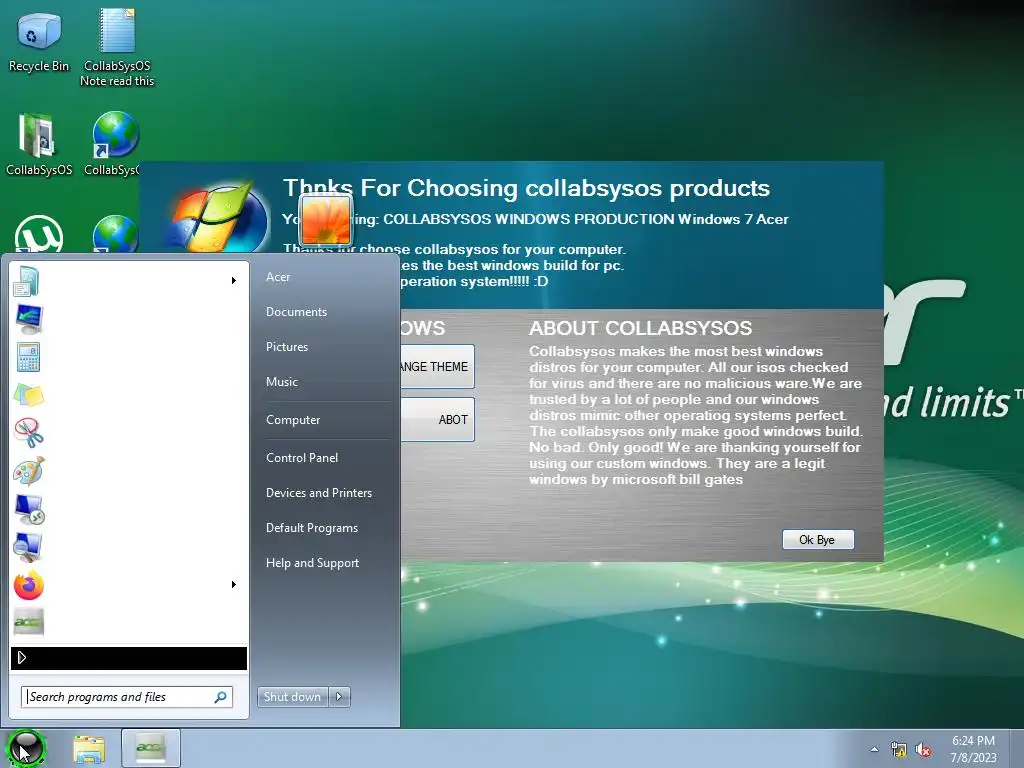Open Windows Explorer from the taskbar
This screenshot has height=768, width=1024.
(x=89, y=749)
